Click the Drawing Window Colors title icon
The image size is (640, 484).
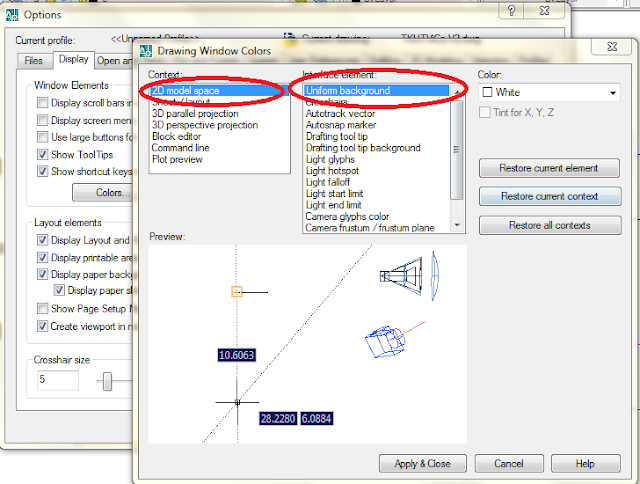click(x=146, y=51)
